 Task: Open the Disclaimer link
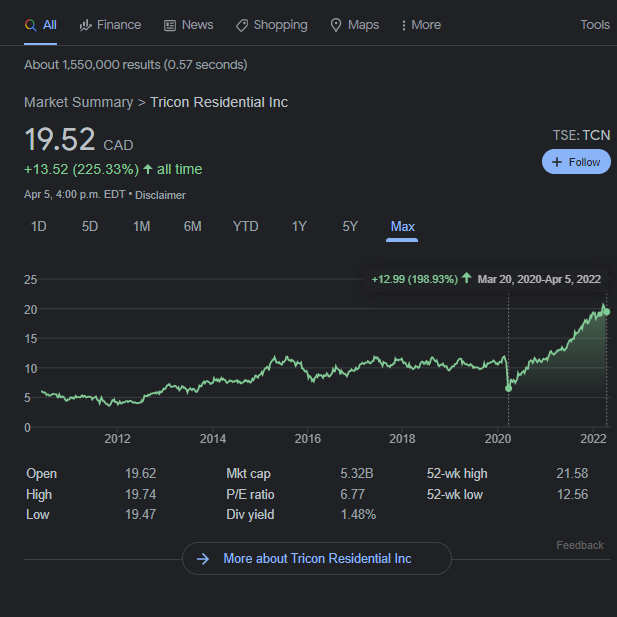[x=160, y=195]
